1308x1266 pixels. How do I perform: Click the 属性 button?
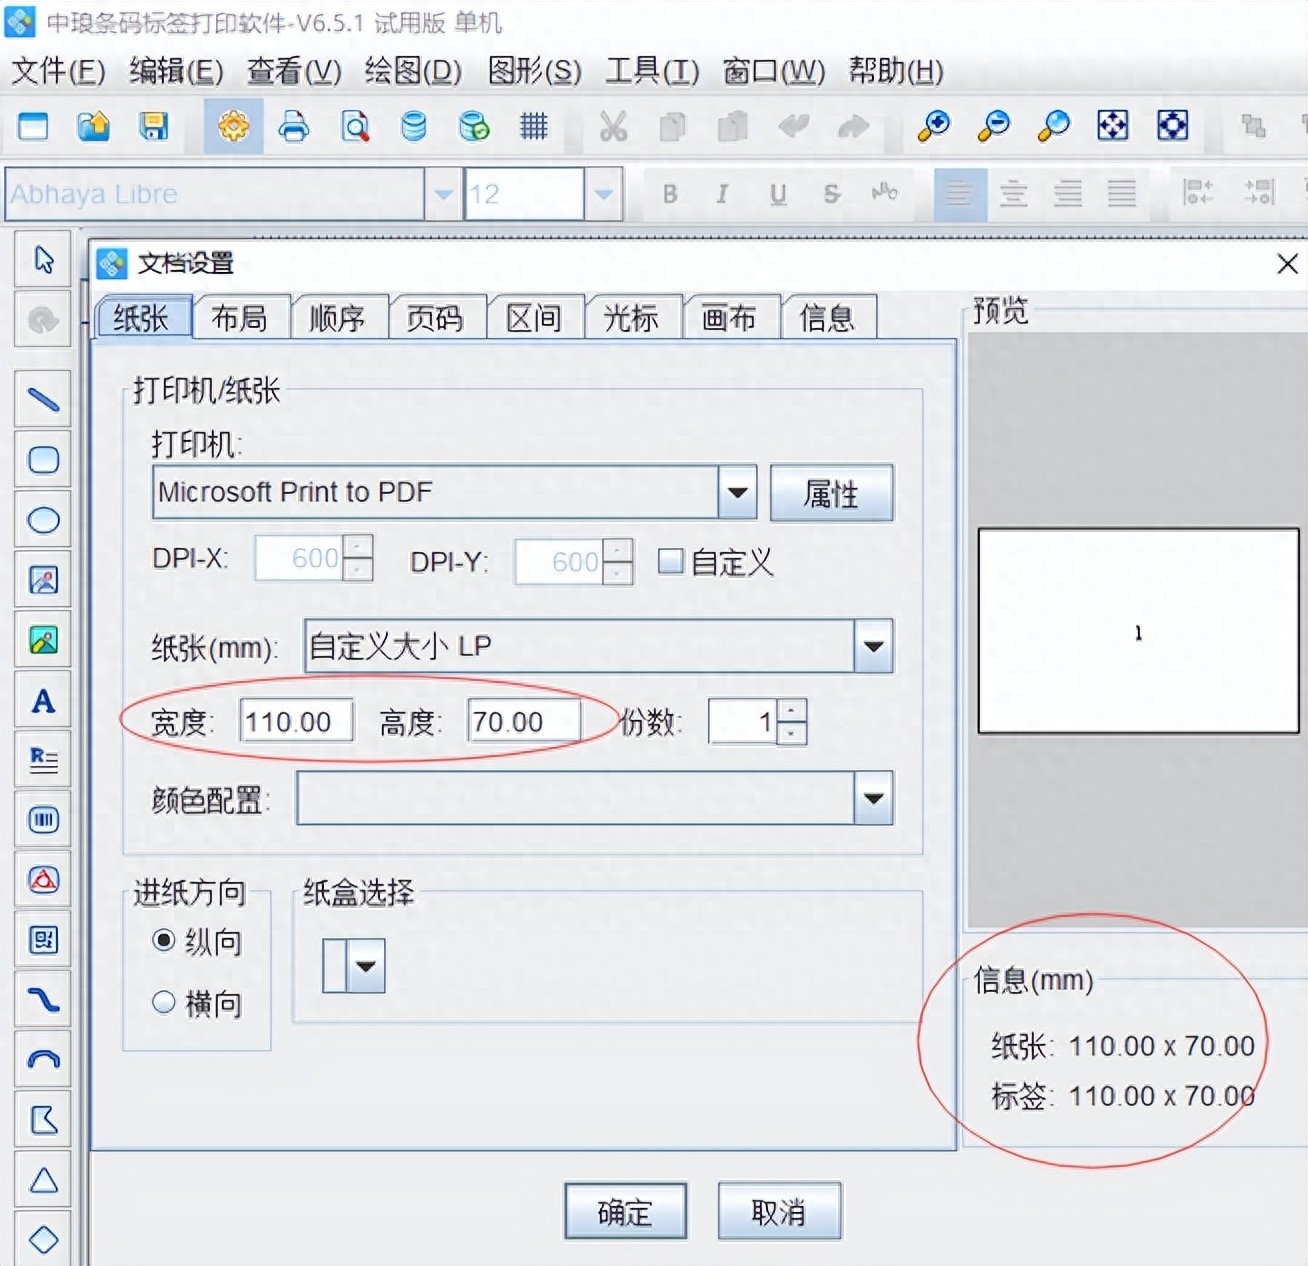tap(831, 492)
